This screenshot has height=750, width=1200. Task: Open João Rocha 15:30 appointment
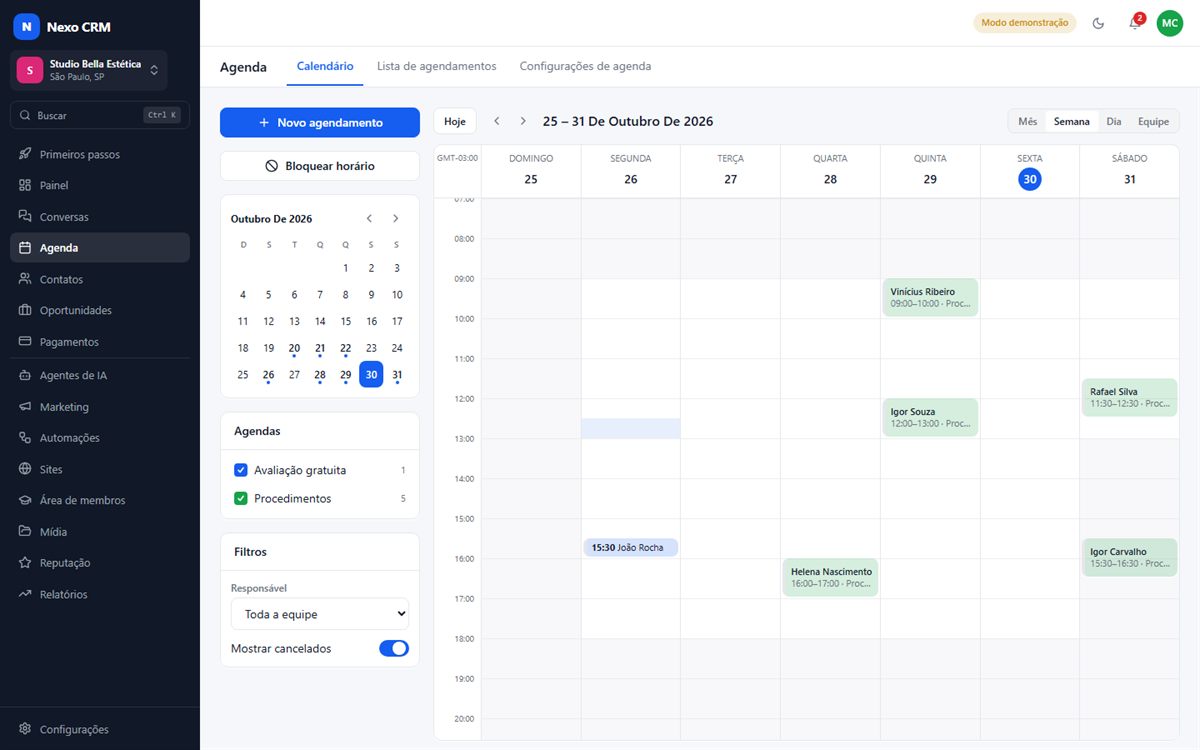[x=631, y=547]
